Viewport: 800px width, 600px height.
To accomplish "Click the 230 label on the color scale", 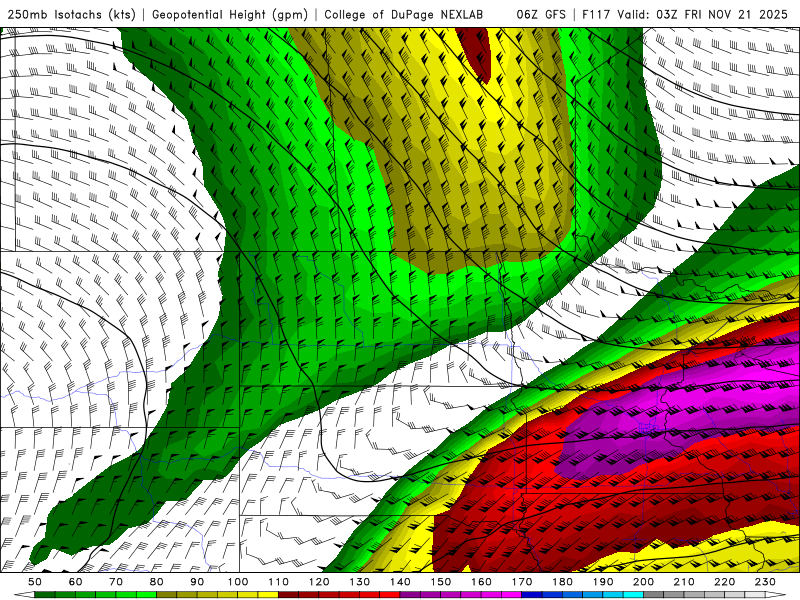I will tap(765, 582).
